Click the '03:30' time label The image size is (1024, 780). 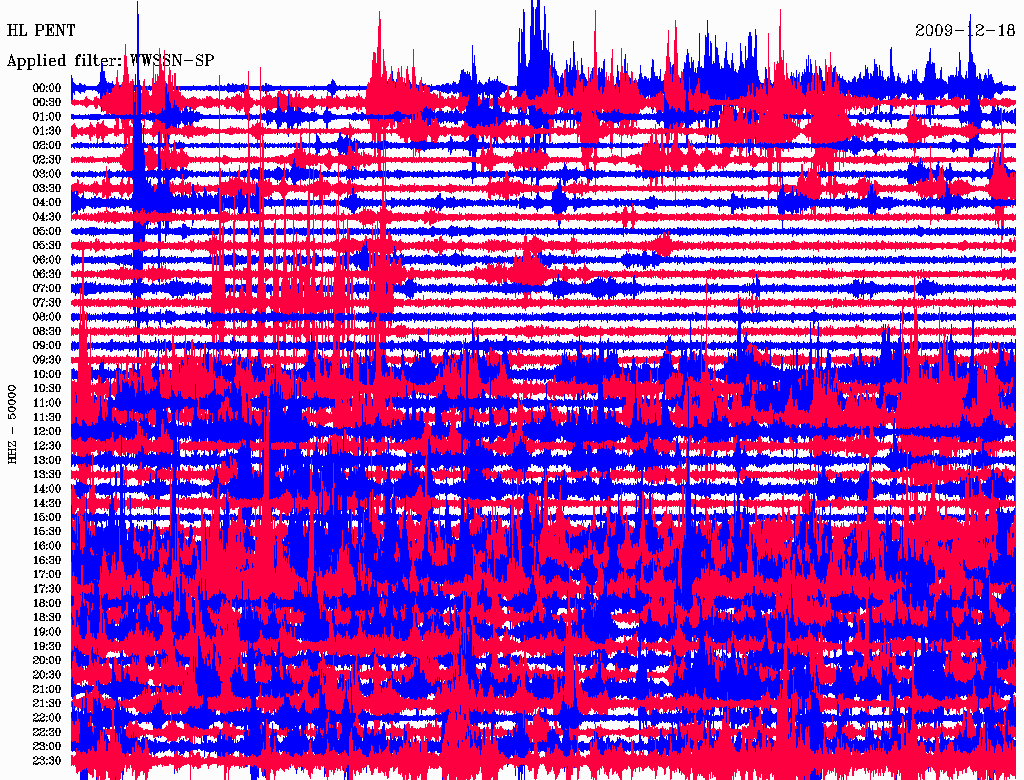pos(47,188)
